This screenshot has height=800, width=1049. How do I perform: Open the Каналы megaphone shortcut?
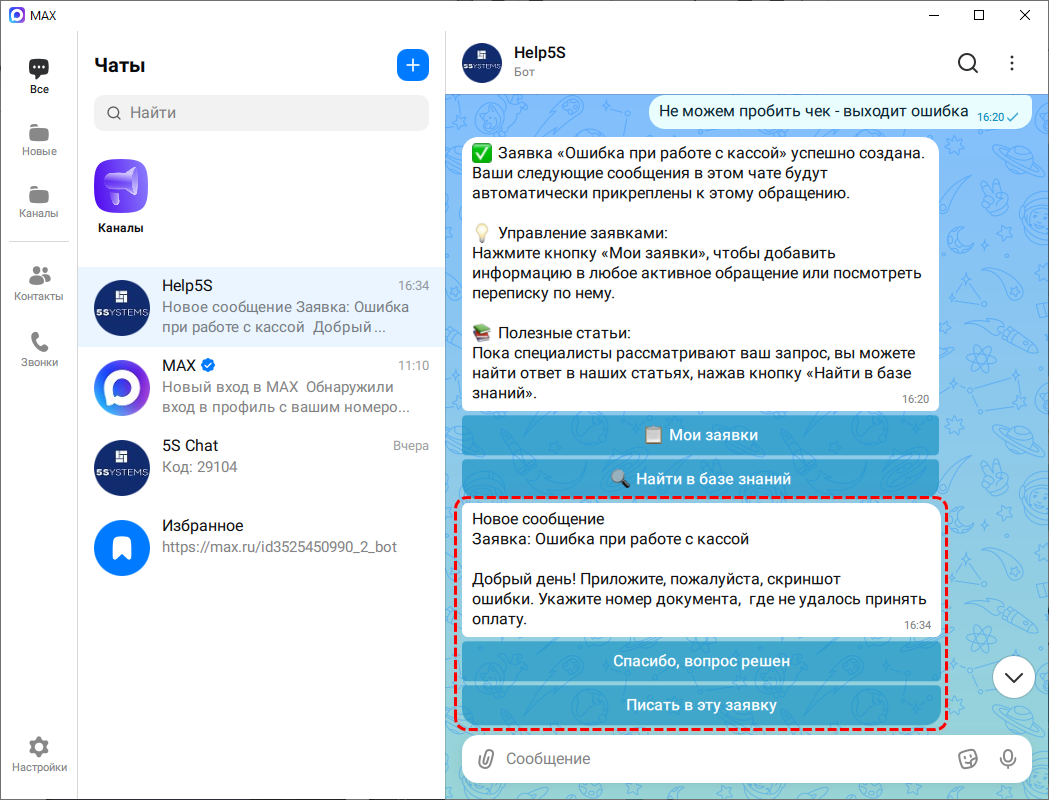tap(121, 186)
